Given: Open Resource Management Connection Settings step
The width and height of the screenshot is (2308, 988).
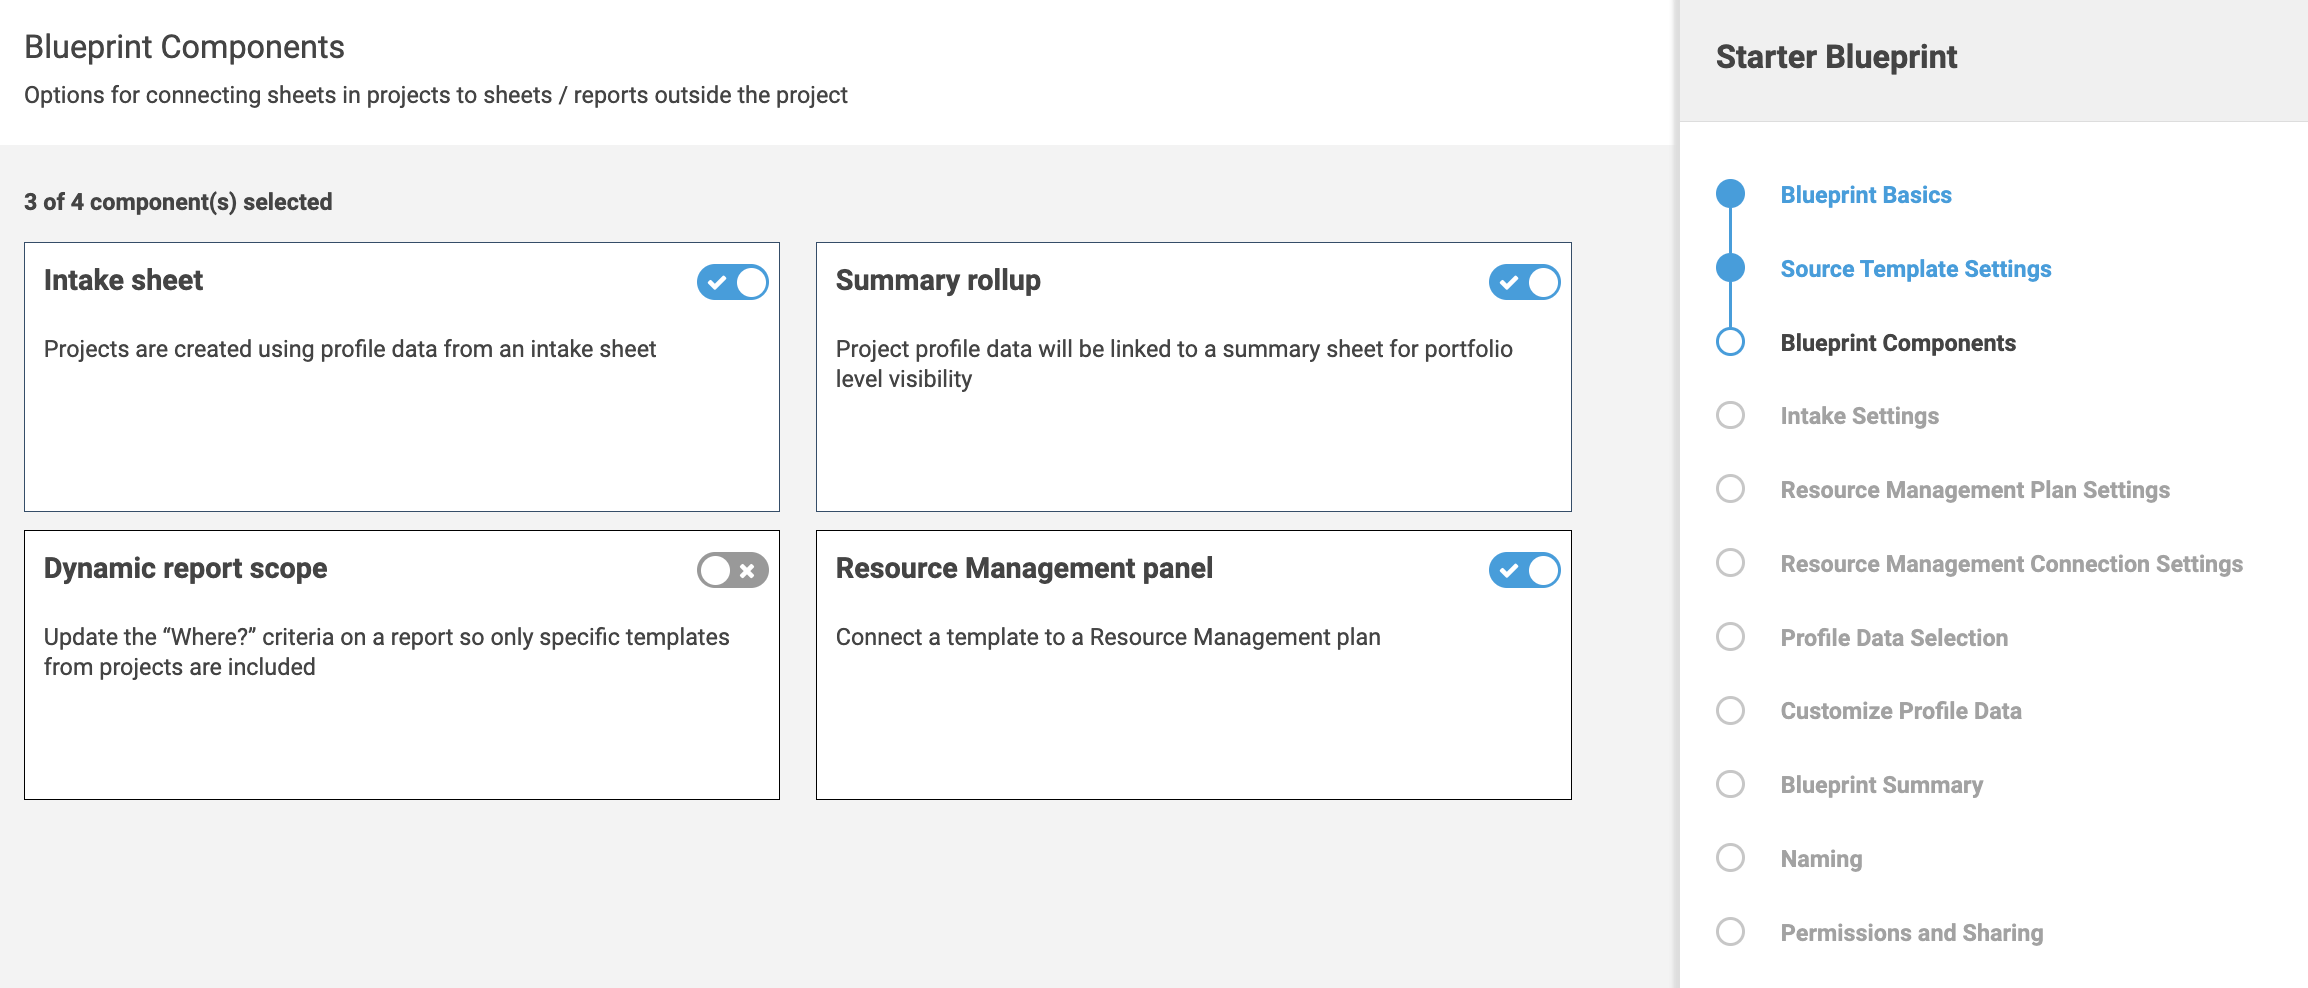Looking at the screenshot, I should 2011,564.
